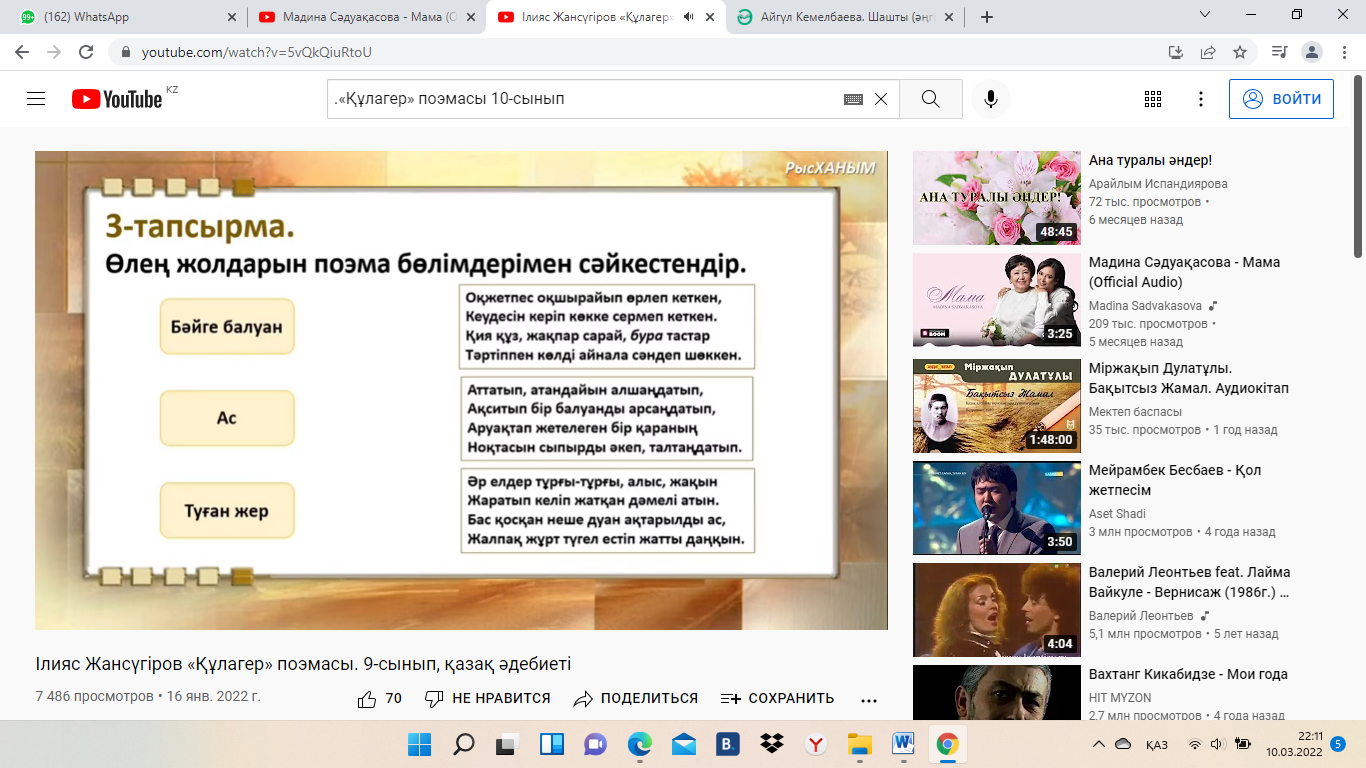Screen dimensions: 1366x768
Task: Open the Chrome three-dot menu
Action: (1346, 52)
